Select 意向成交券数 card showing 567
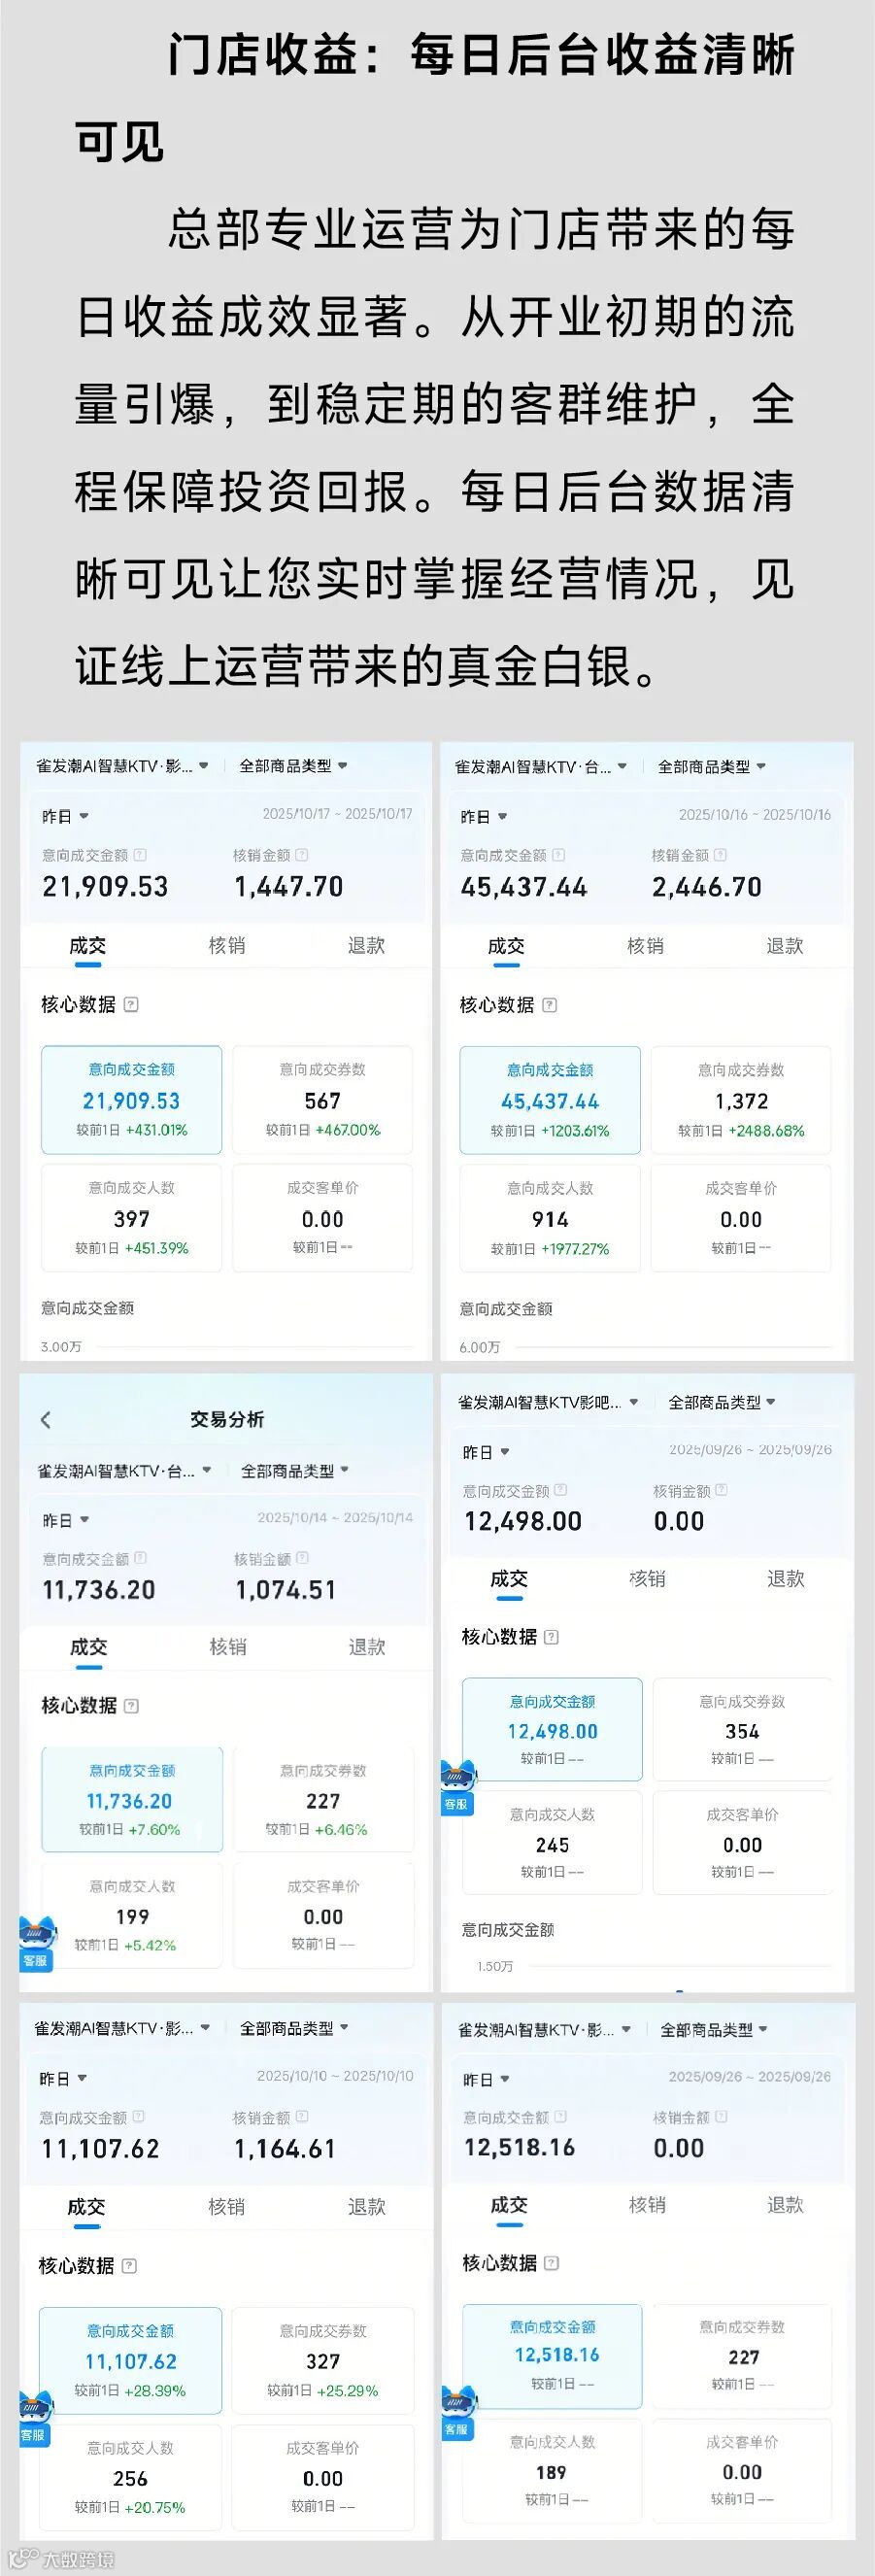The image size is (875, 2576). 322,1100
